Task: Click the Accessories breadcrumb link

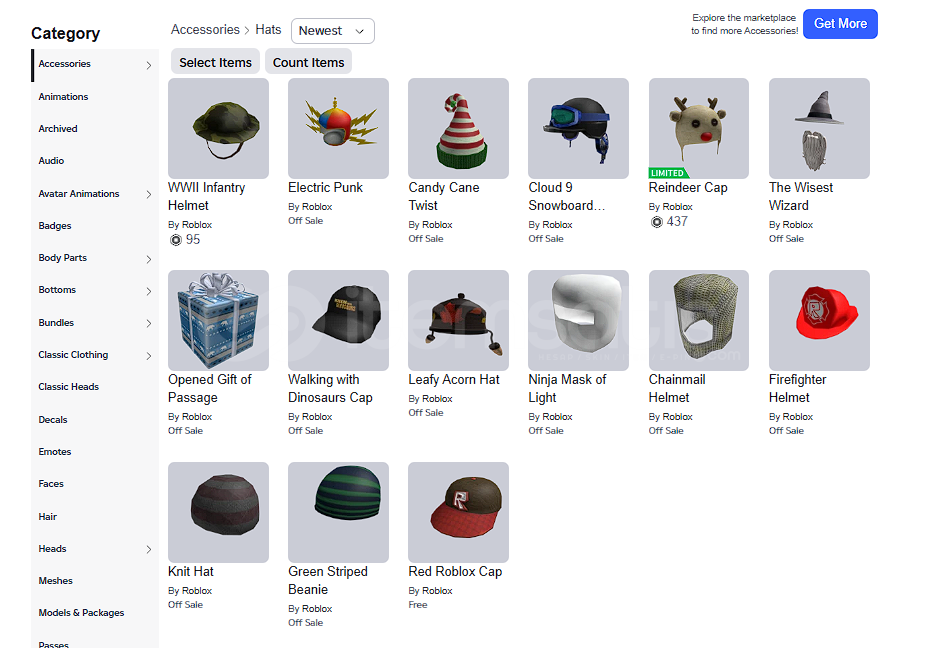Action: pos(205,29)
